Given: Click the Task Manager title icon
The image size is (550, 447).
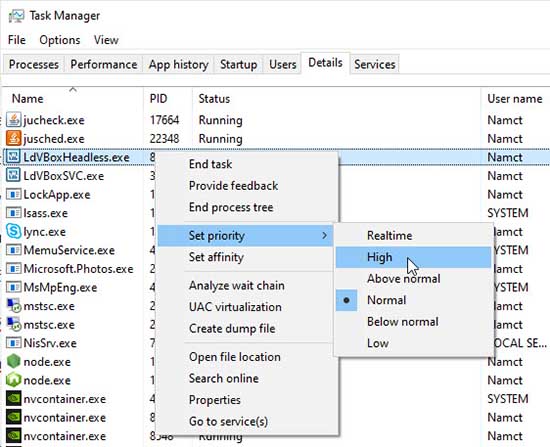Looking at the screenshot, I should (16, 16).
